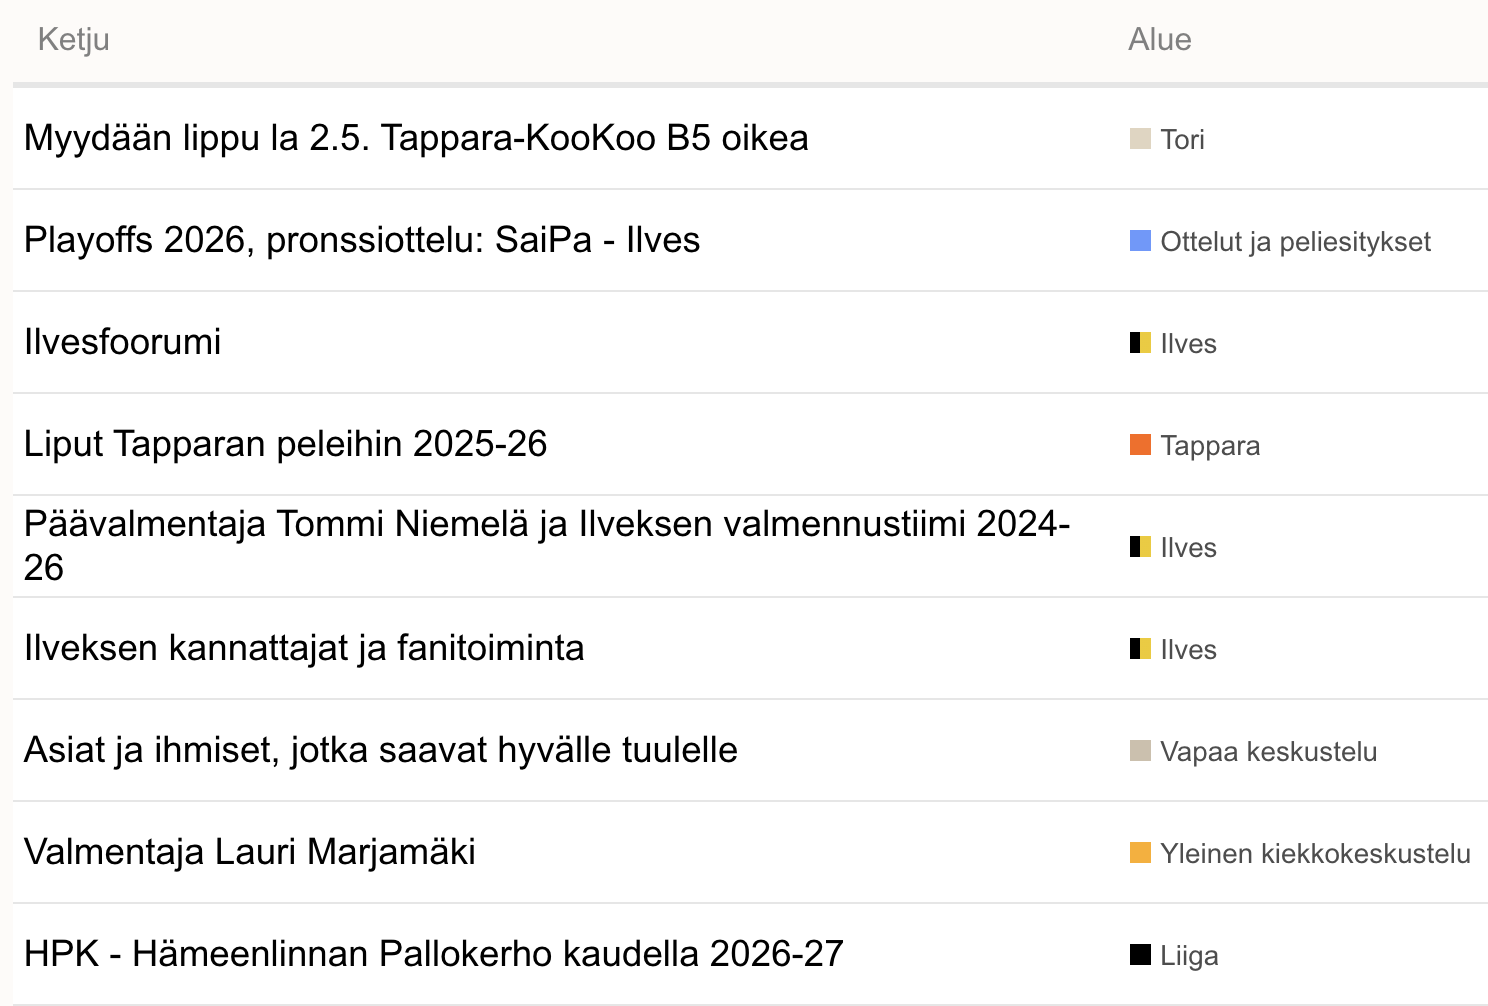Screen dimensions: 1488x1006
Task: Open Päävalmentaja Tommi Niemelä thread
Action: (x=547, y=545)
